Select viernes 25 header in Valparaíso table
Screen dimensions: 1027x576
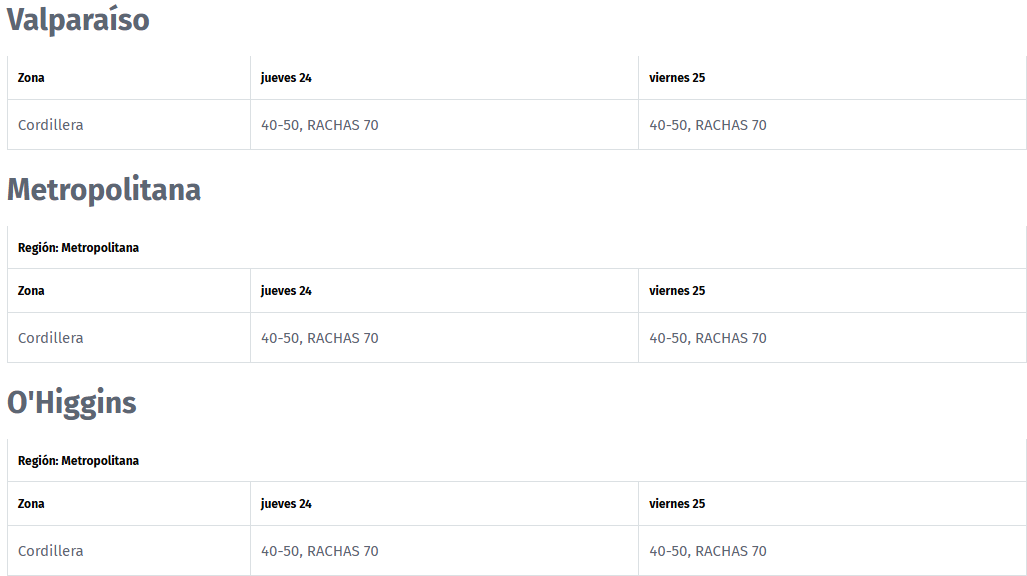tap(832, 77)
